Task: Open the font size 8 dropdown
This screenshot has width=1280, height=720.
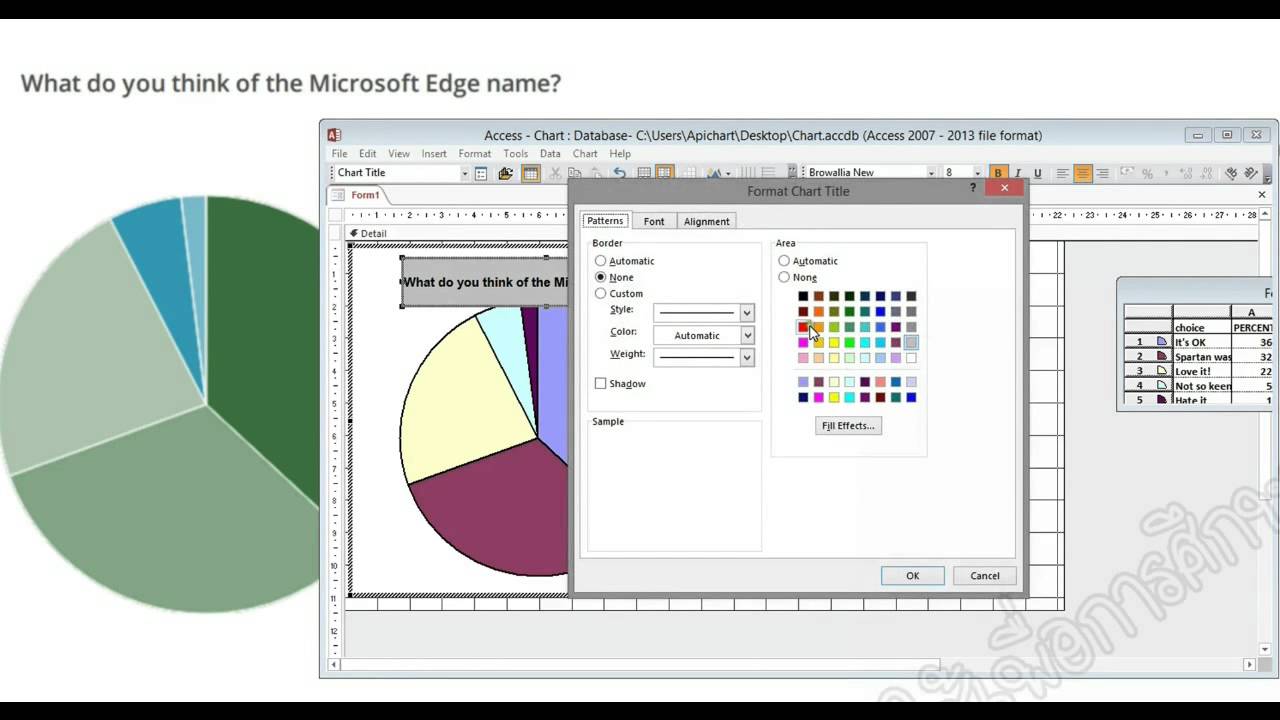Action: click(977, 173)
